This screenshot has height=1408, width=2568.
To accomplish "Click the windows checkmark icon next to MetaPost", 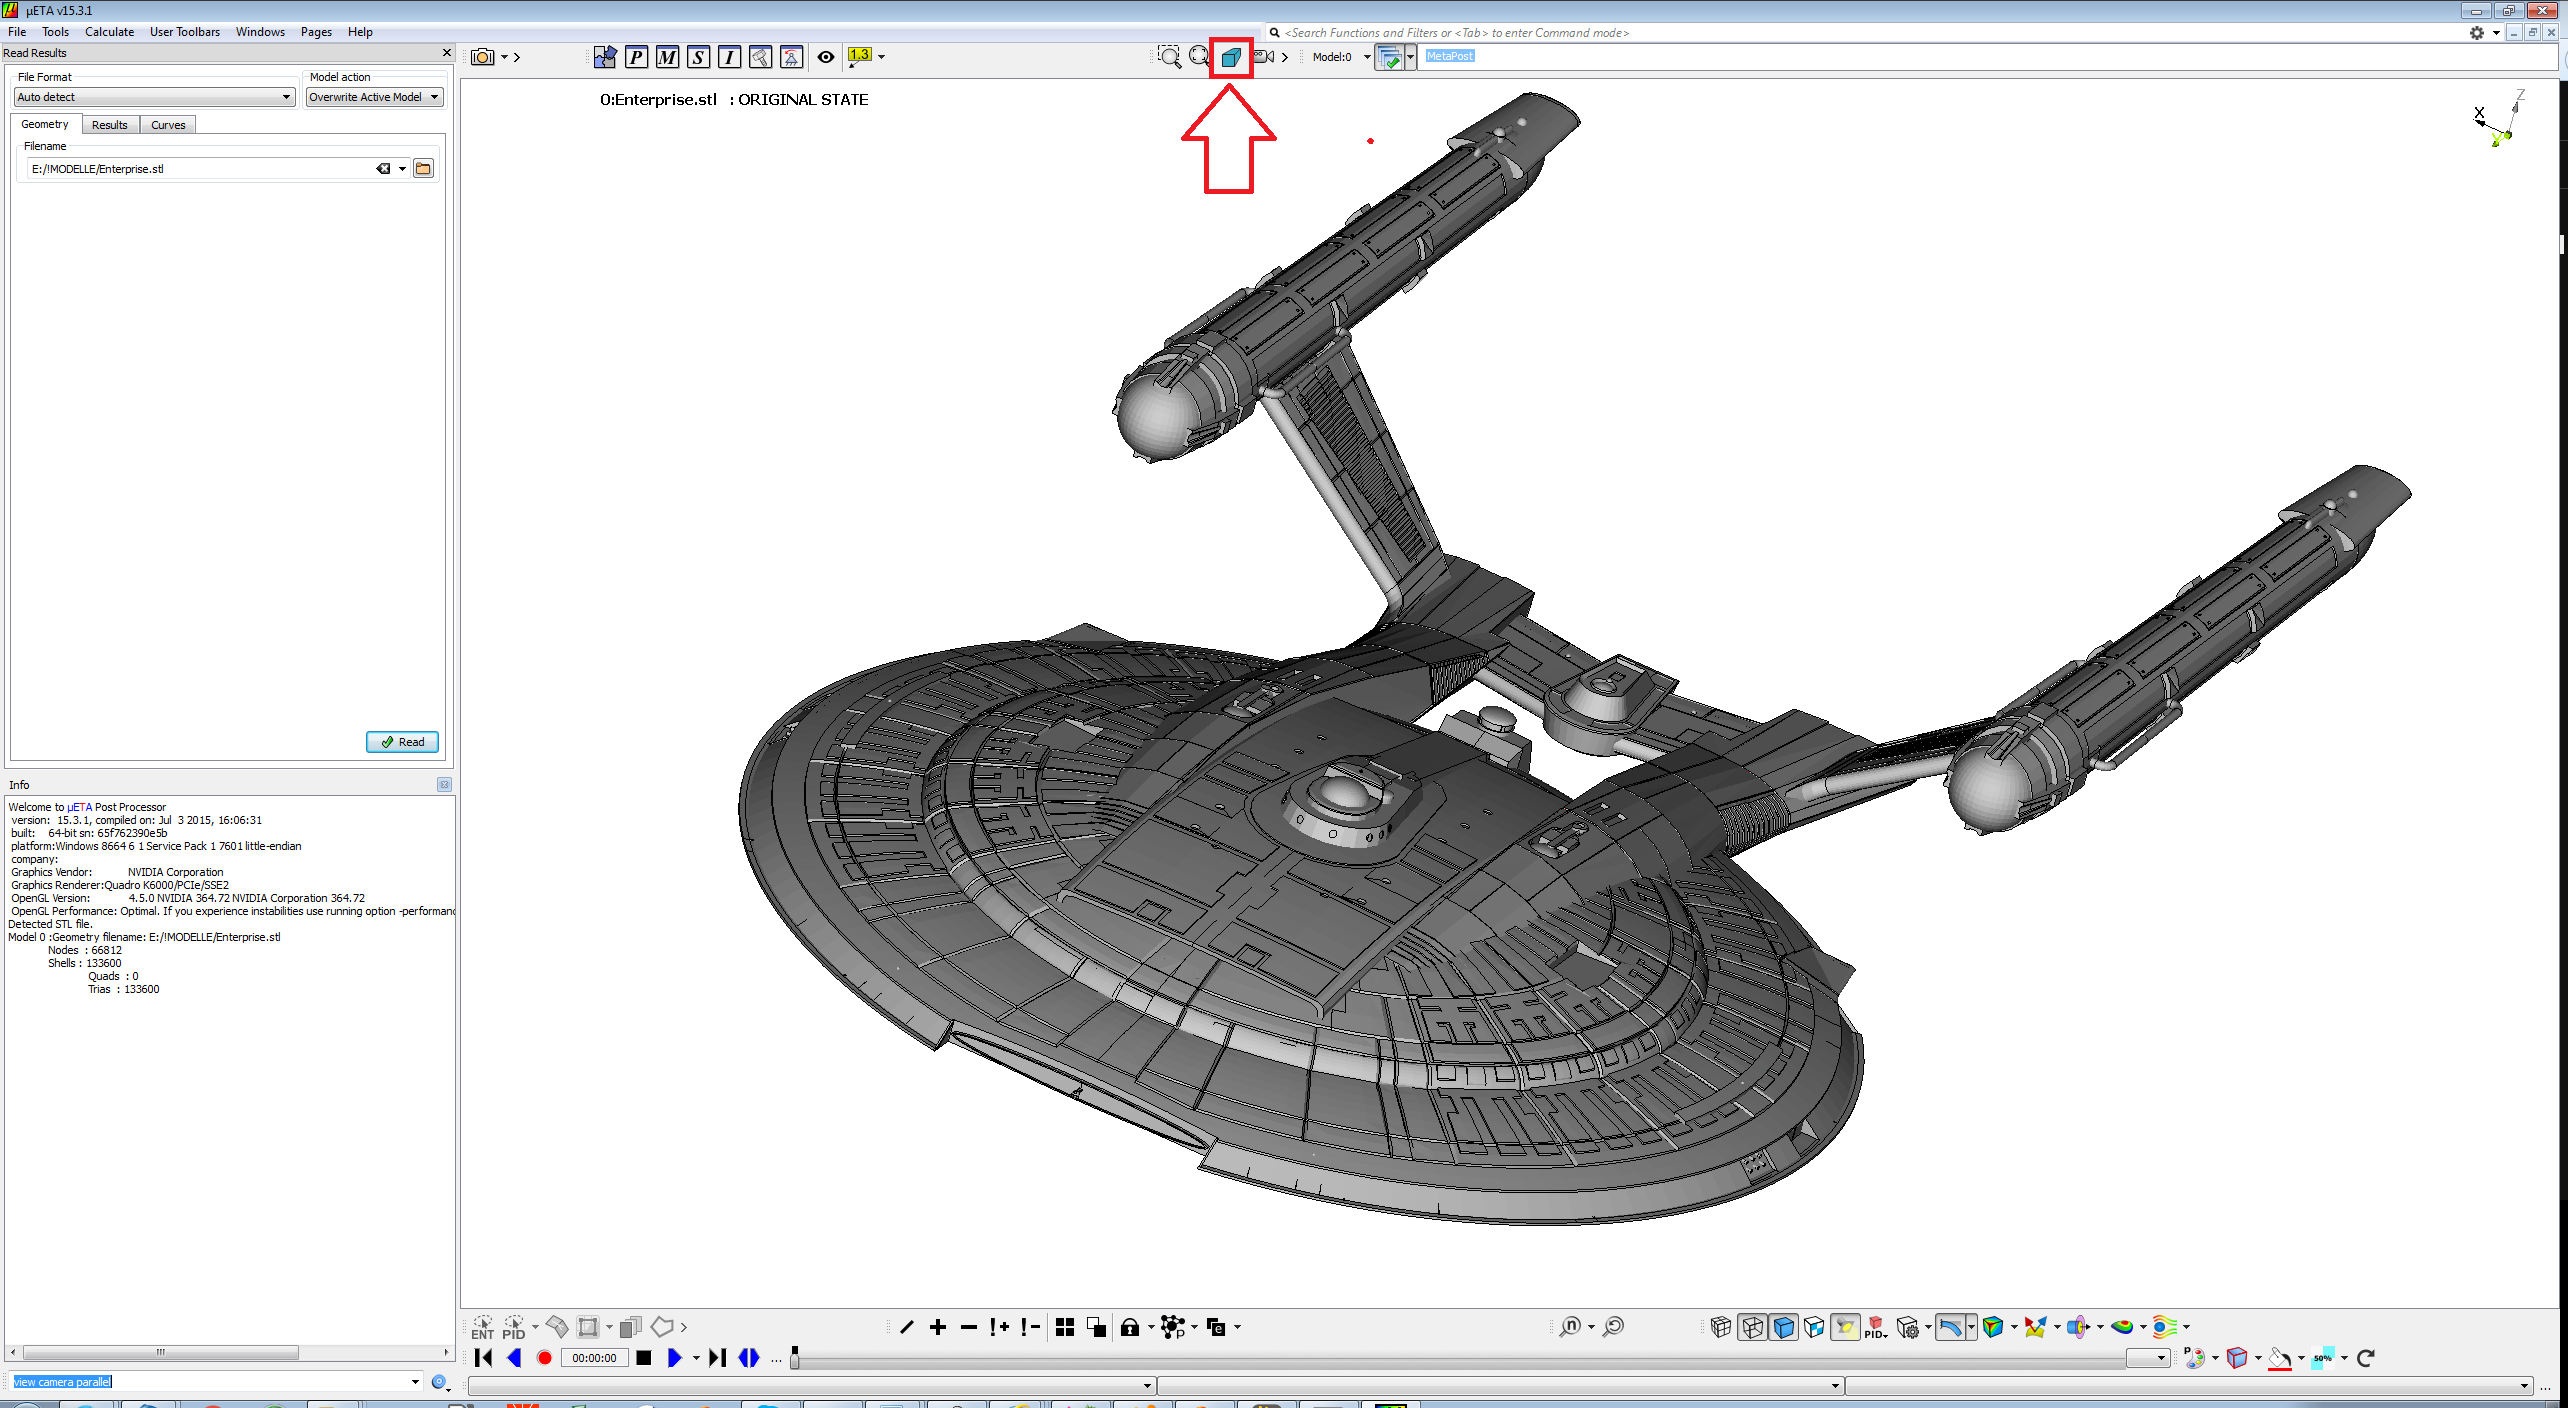I will 1389,57.
